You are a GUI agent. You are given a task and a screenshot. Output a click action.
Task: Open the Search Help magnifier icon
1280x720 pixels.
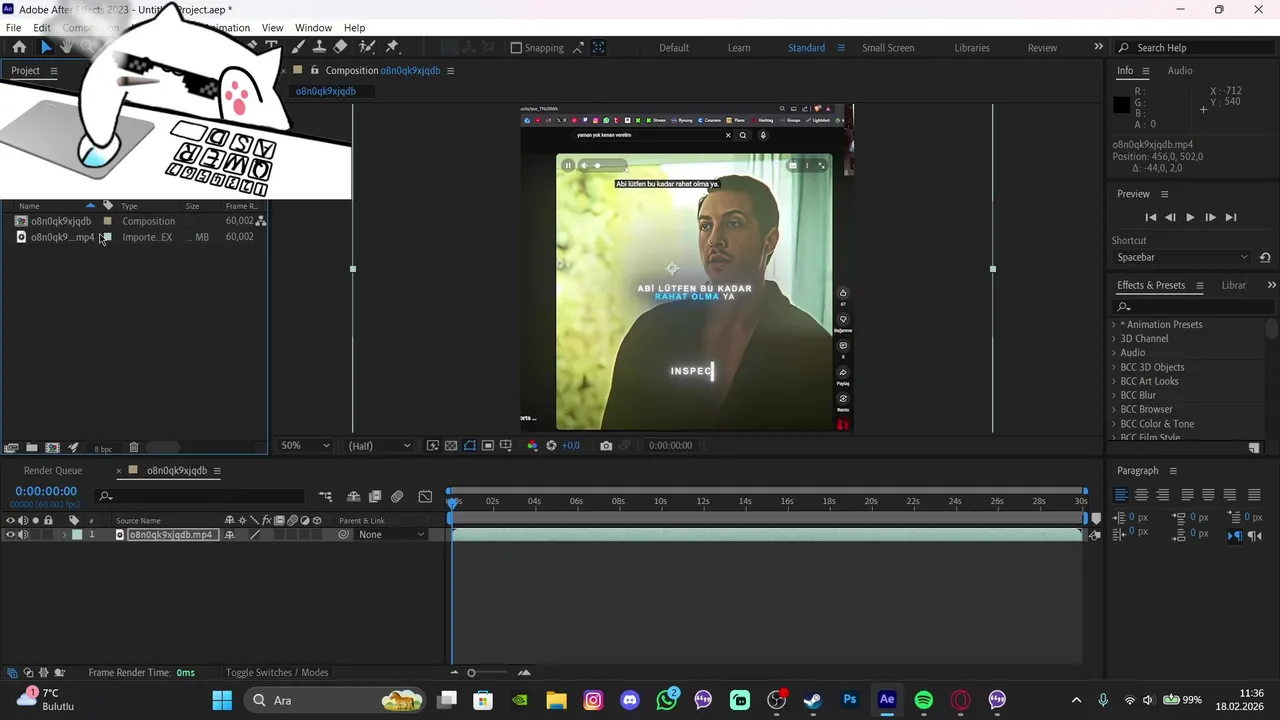click(1124, 47)
